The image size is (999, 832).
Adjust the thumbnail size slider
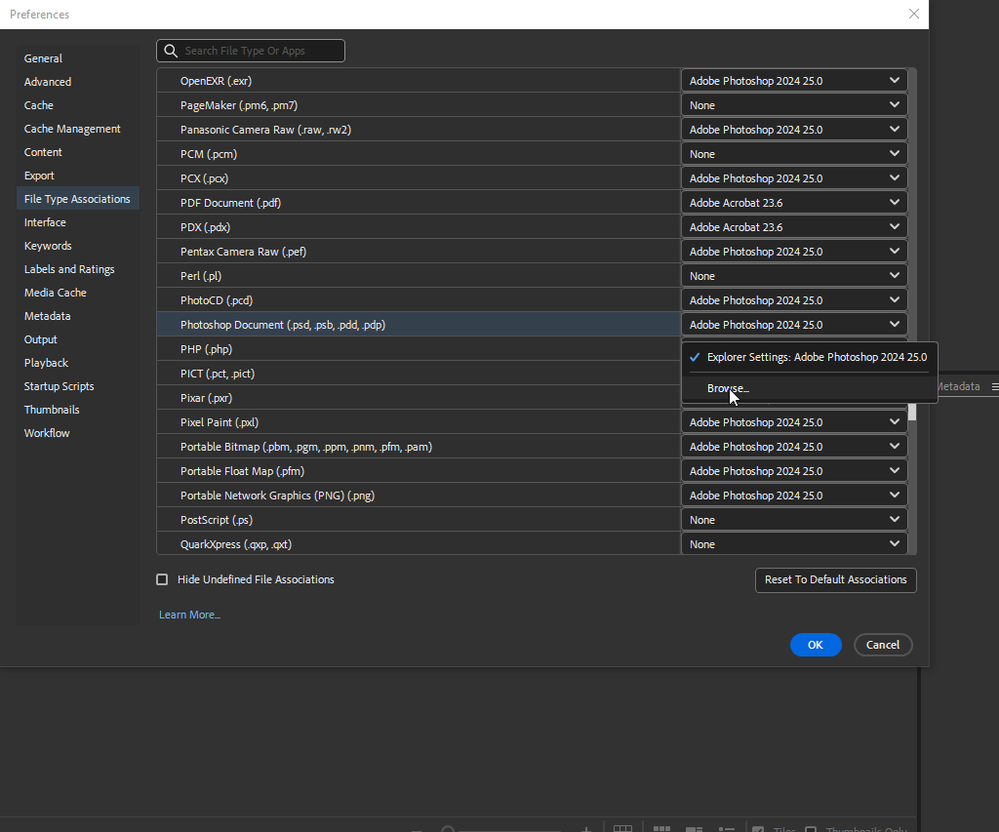click(447, 829)
